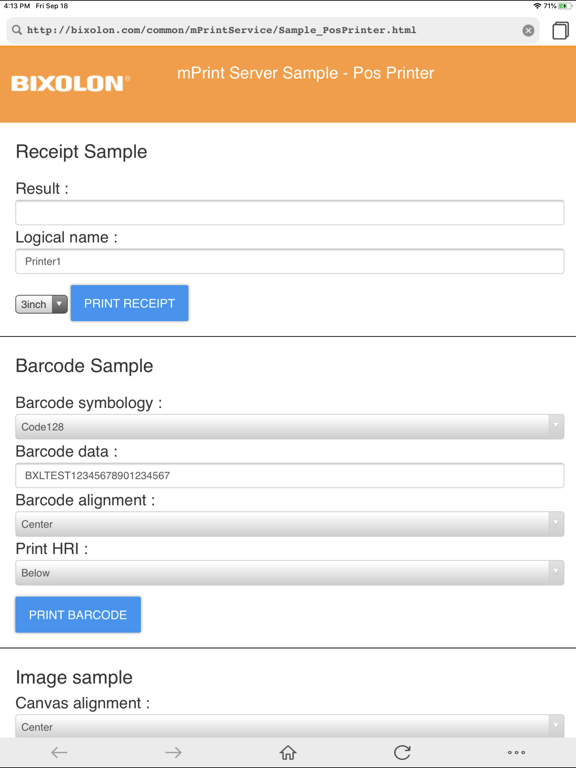
Task: Open the three-dot more options menu
Action: coord(516,752)
